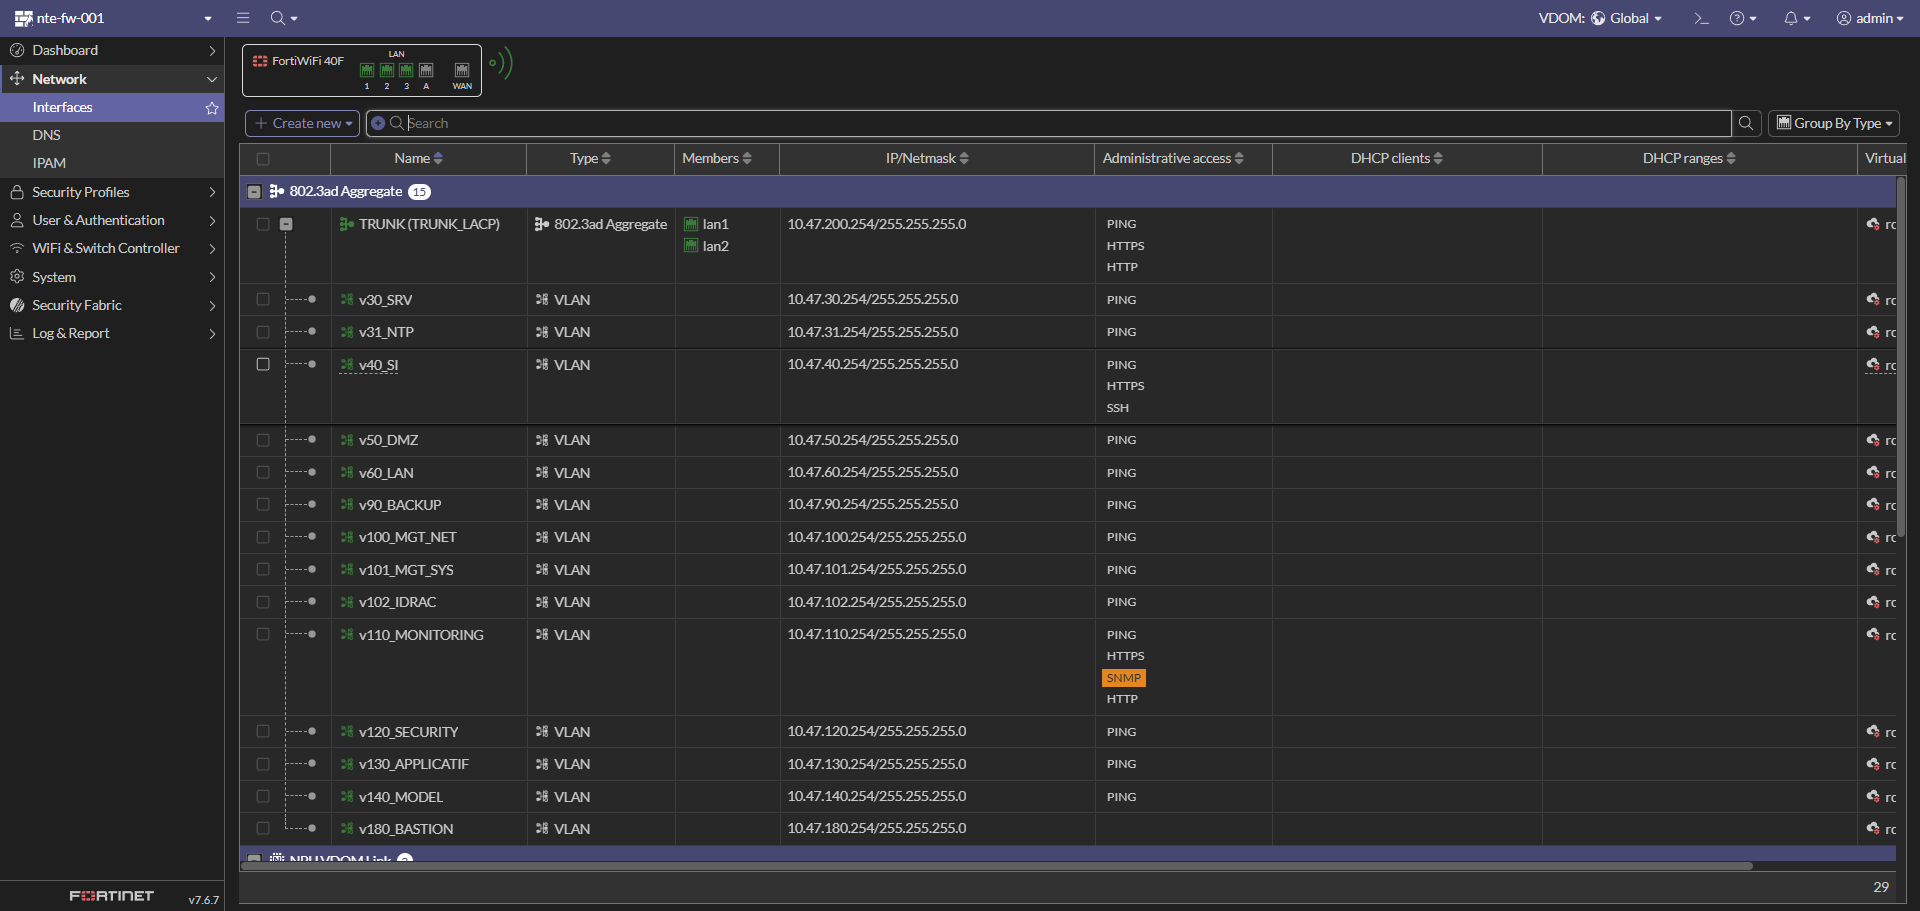
Task: Click LAN port A on faceplate
Action: (x=426, y=70)
